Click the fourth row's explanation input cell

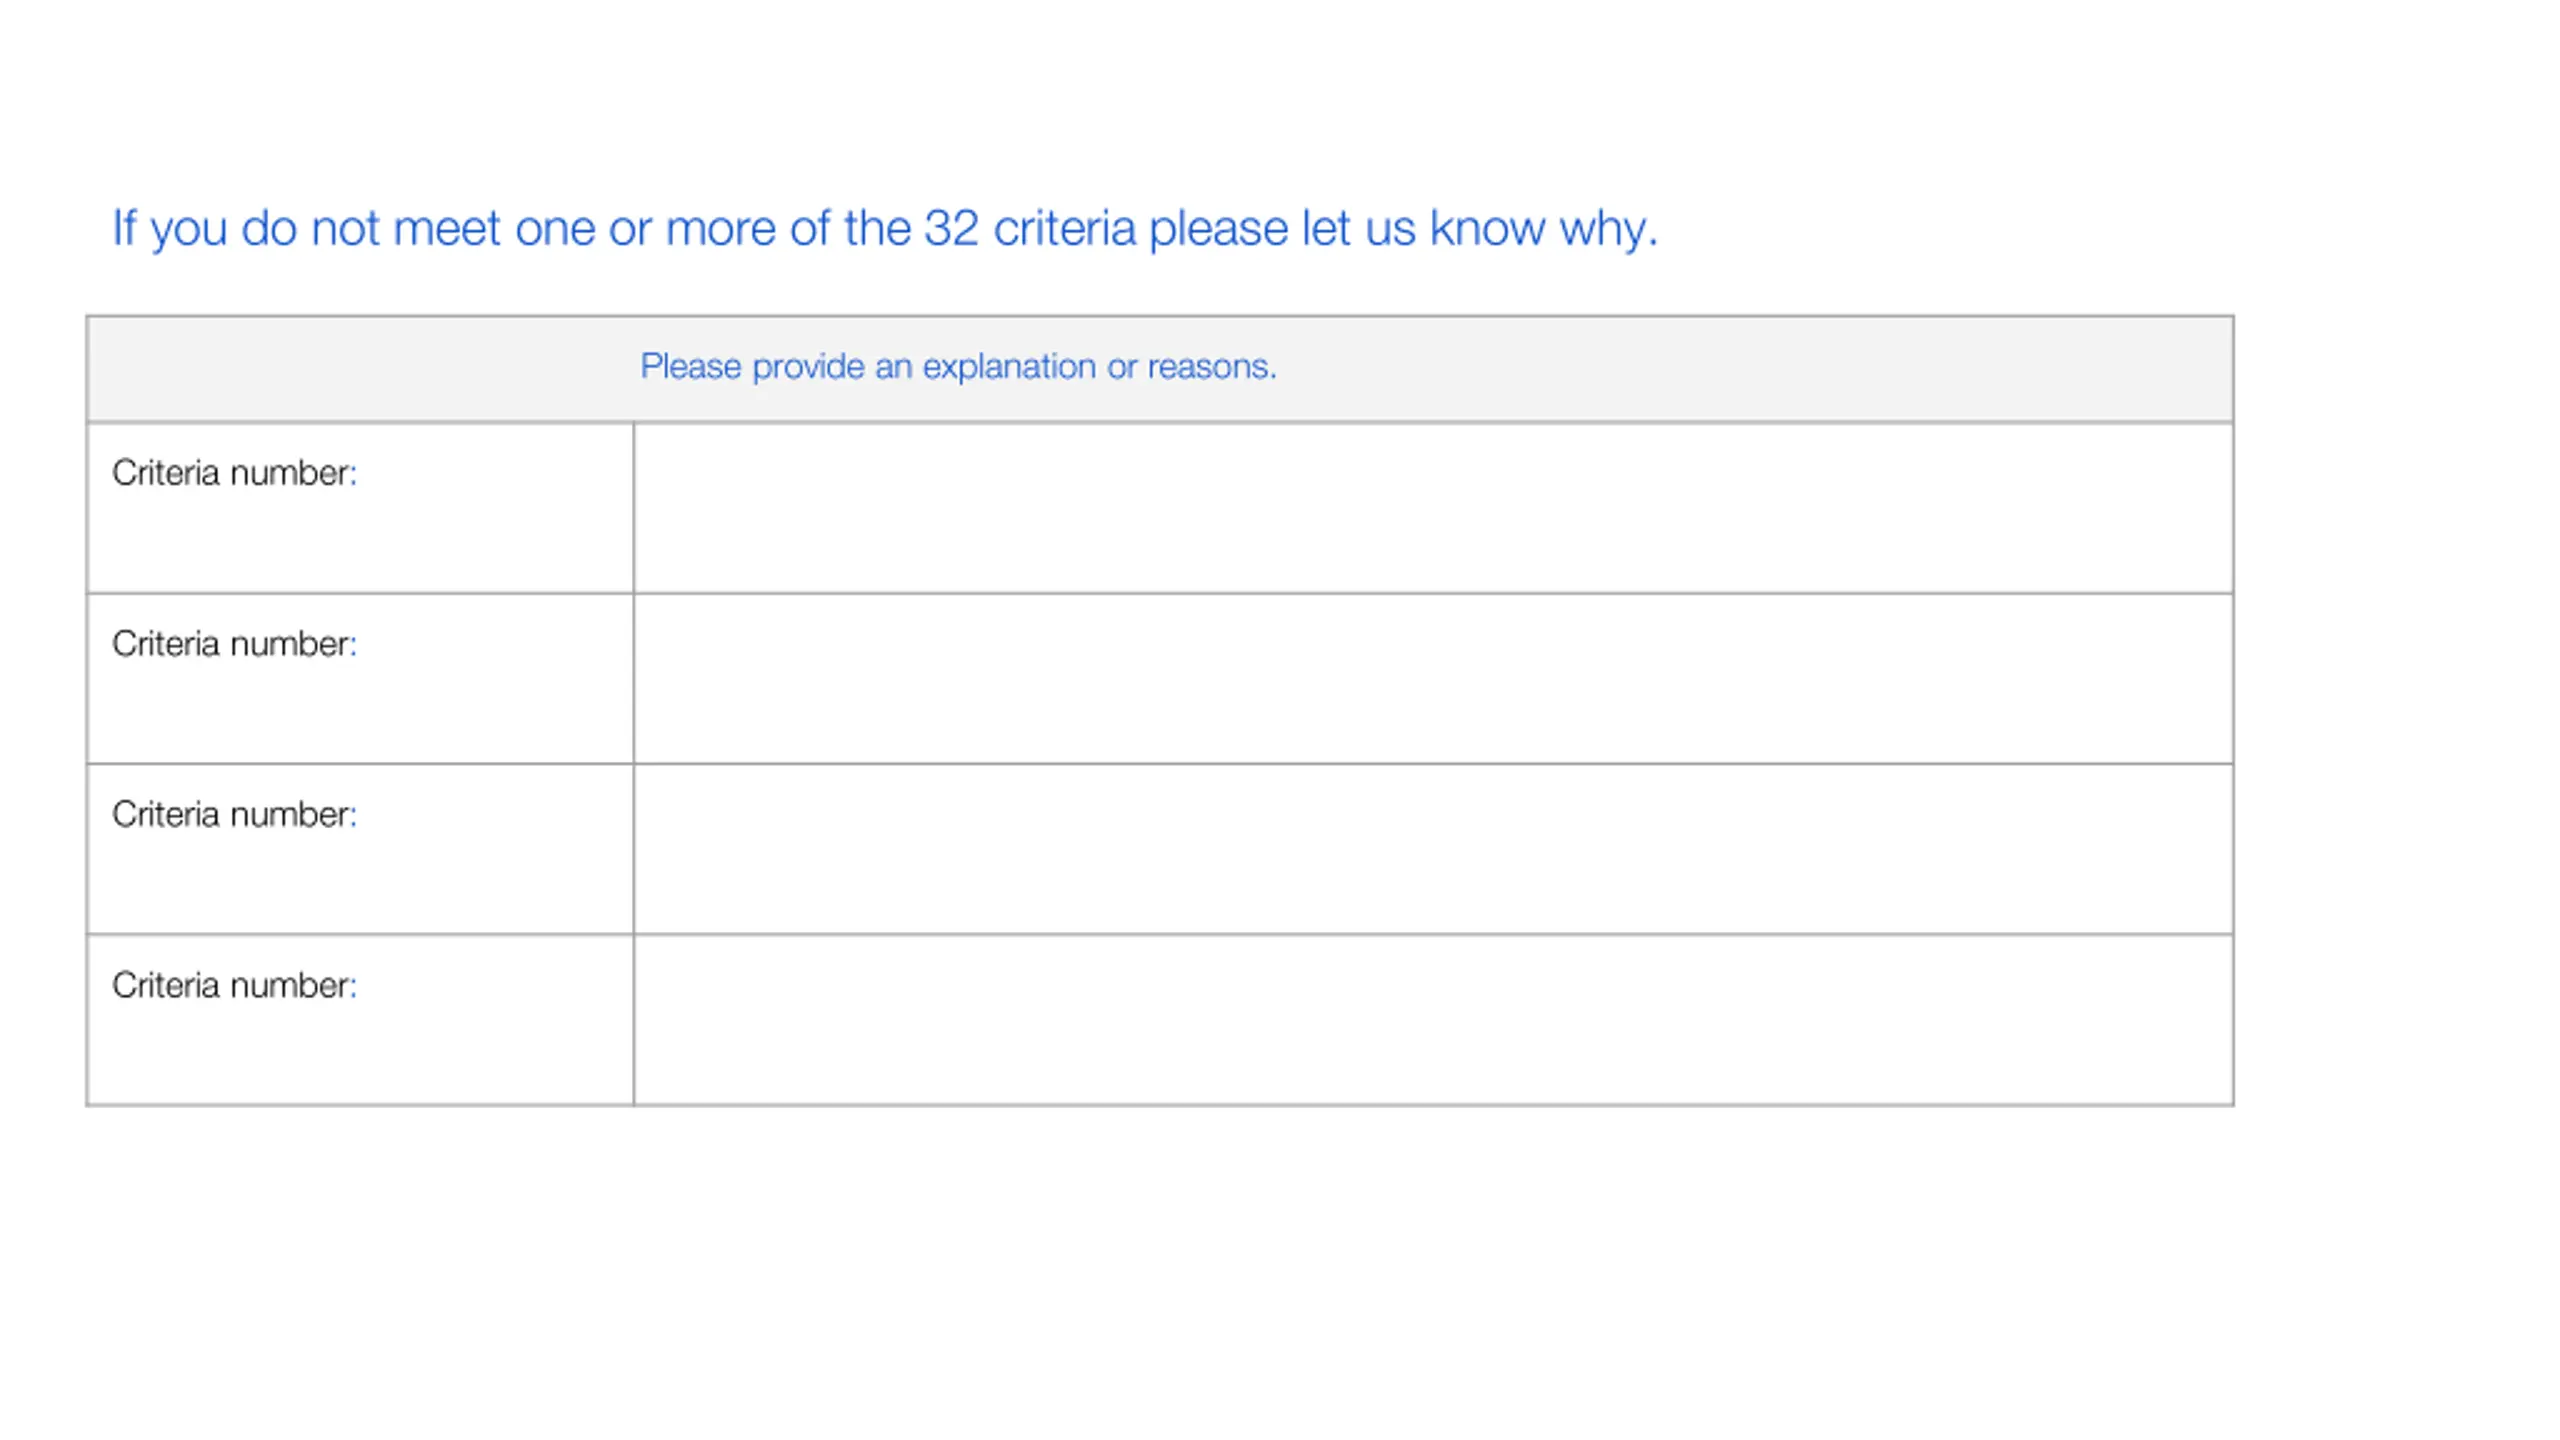coord(1433,1020)
